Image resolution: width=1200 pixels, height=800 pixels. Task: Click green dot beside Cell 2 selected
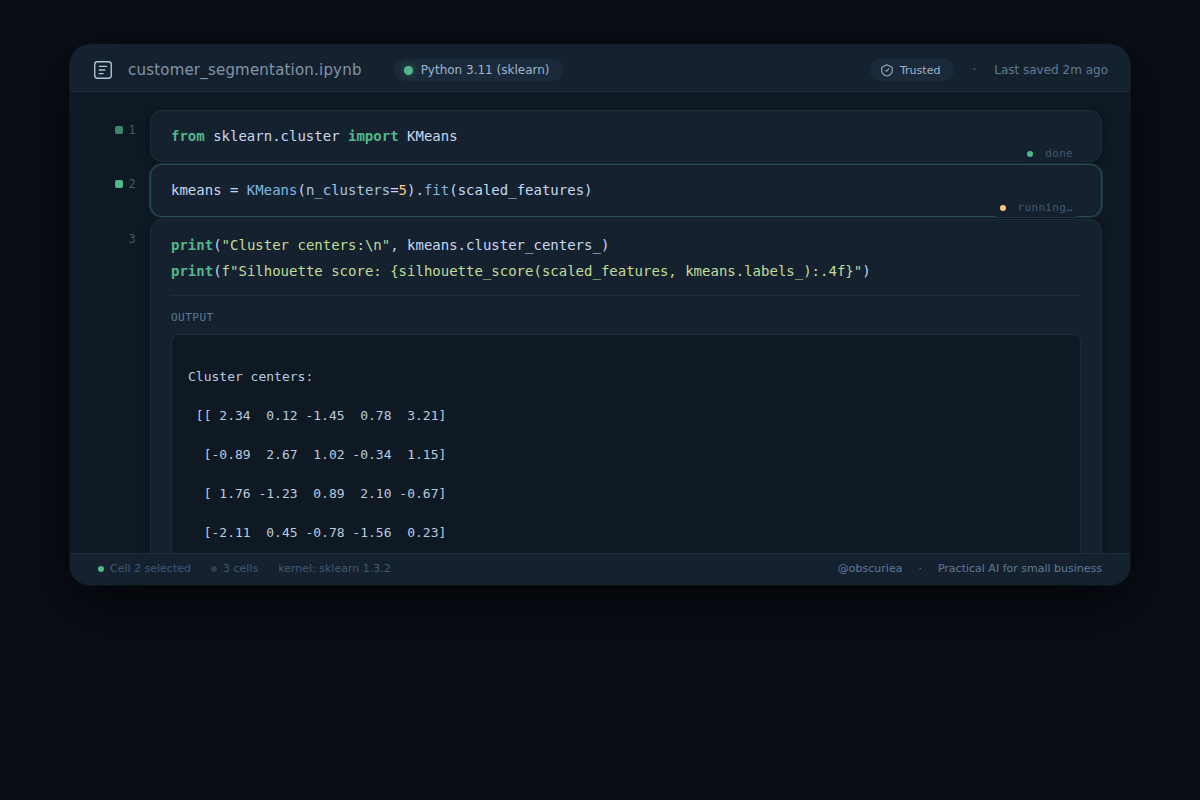tap(101, 569)
